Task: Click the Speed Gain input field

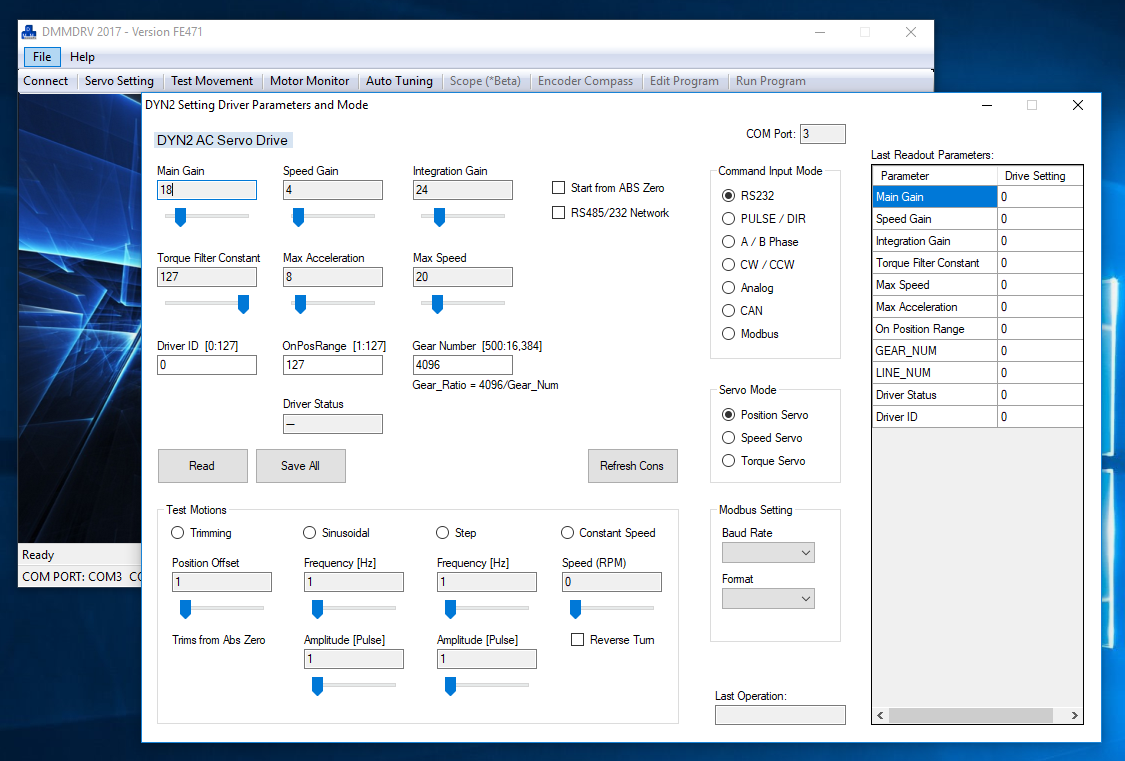Action: (x=333, y=190)
